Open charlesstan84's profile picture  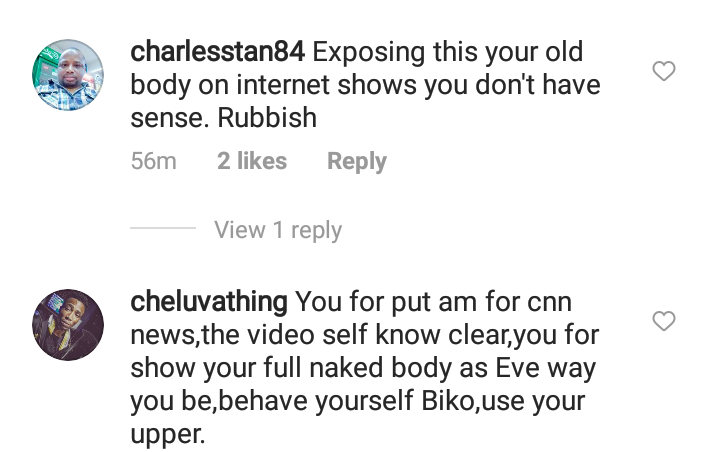(x=68, y=75)
